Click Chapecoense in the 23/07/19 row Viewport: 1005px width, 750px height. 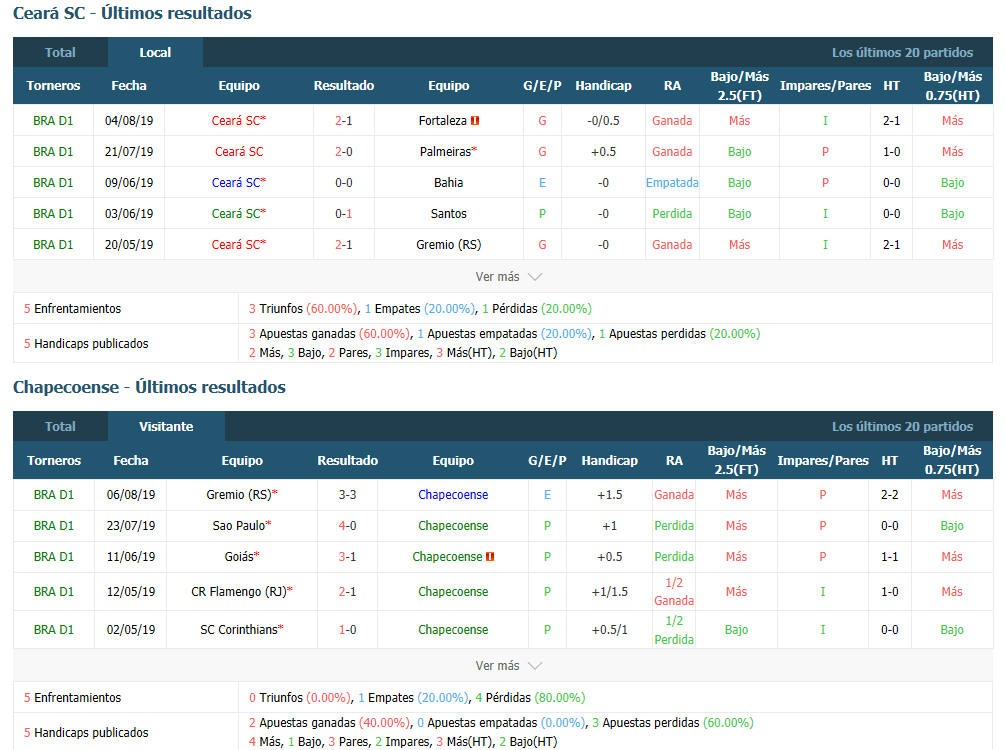pos(453,526)
